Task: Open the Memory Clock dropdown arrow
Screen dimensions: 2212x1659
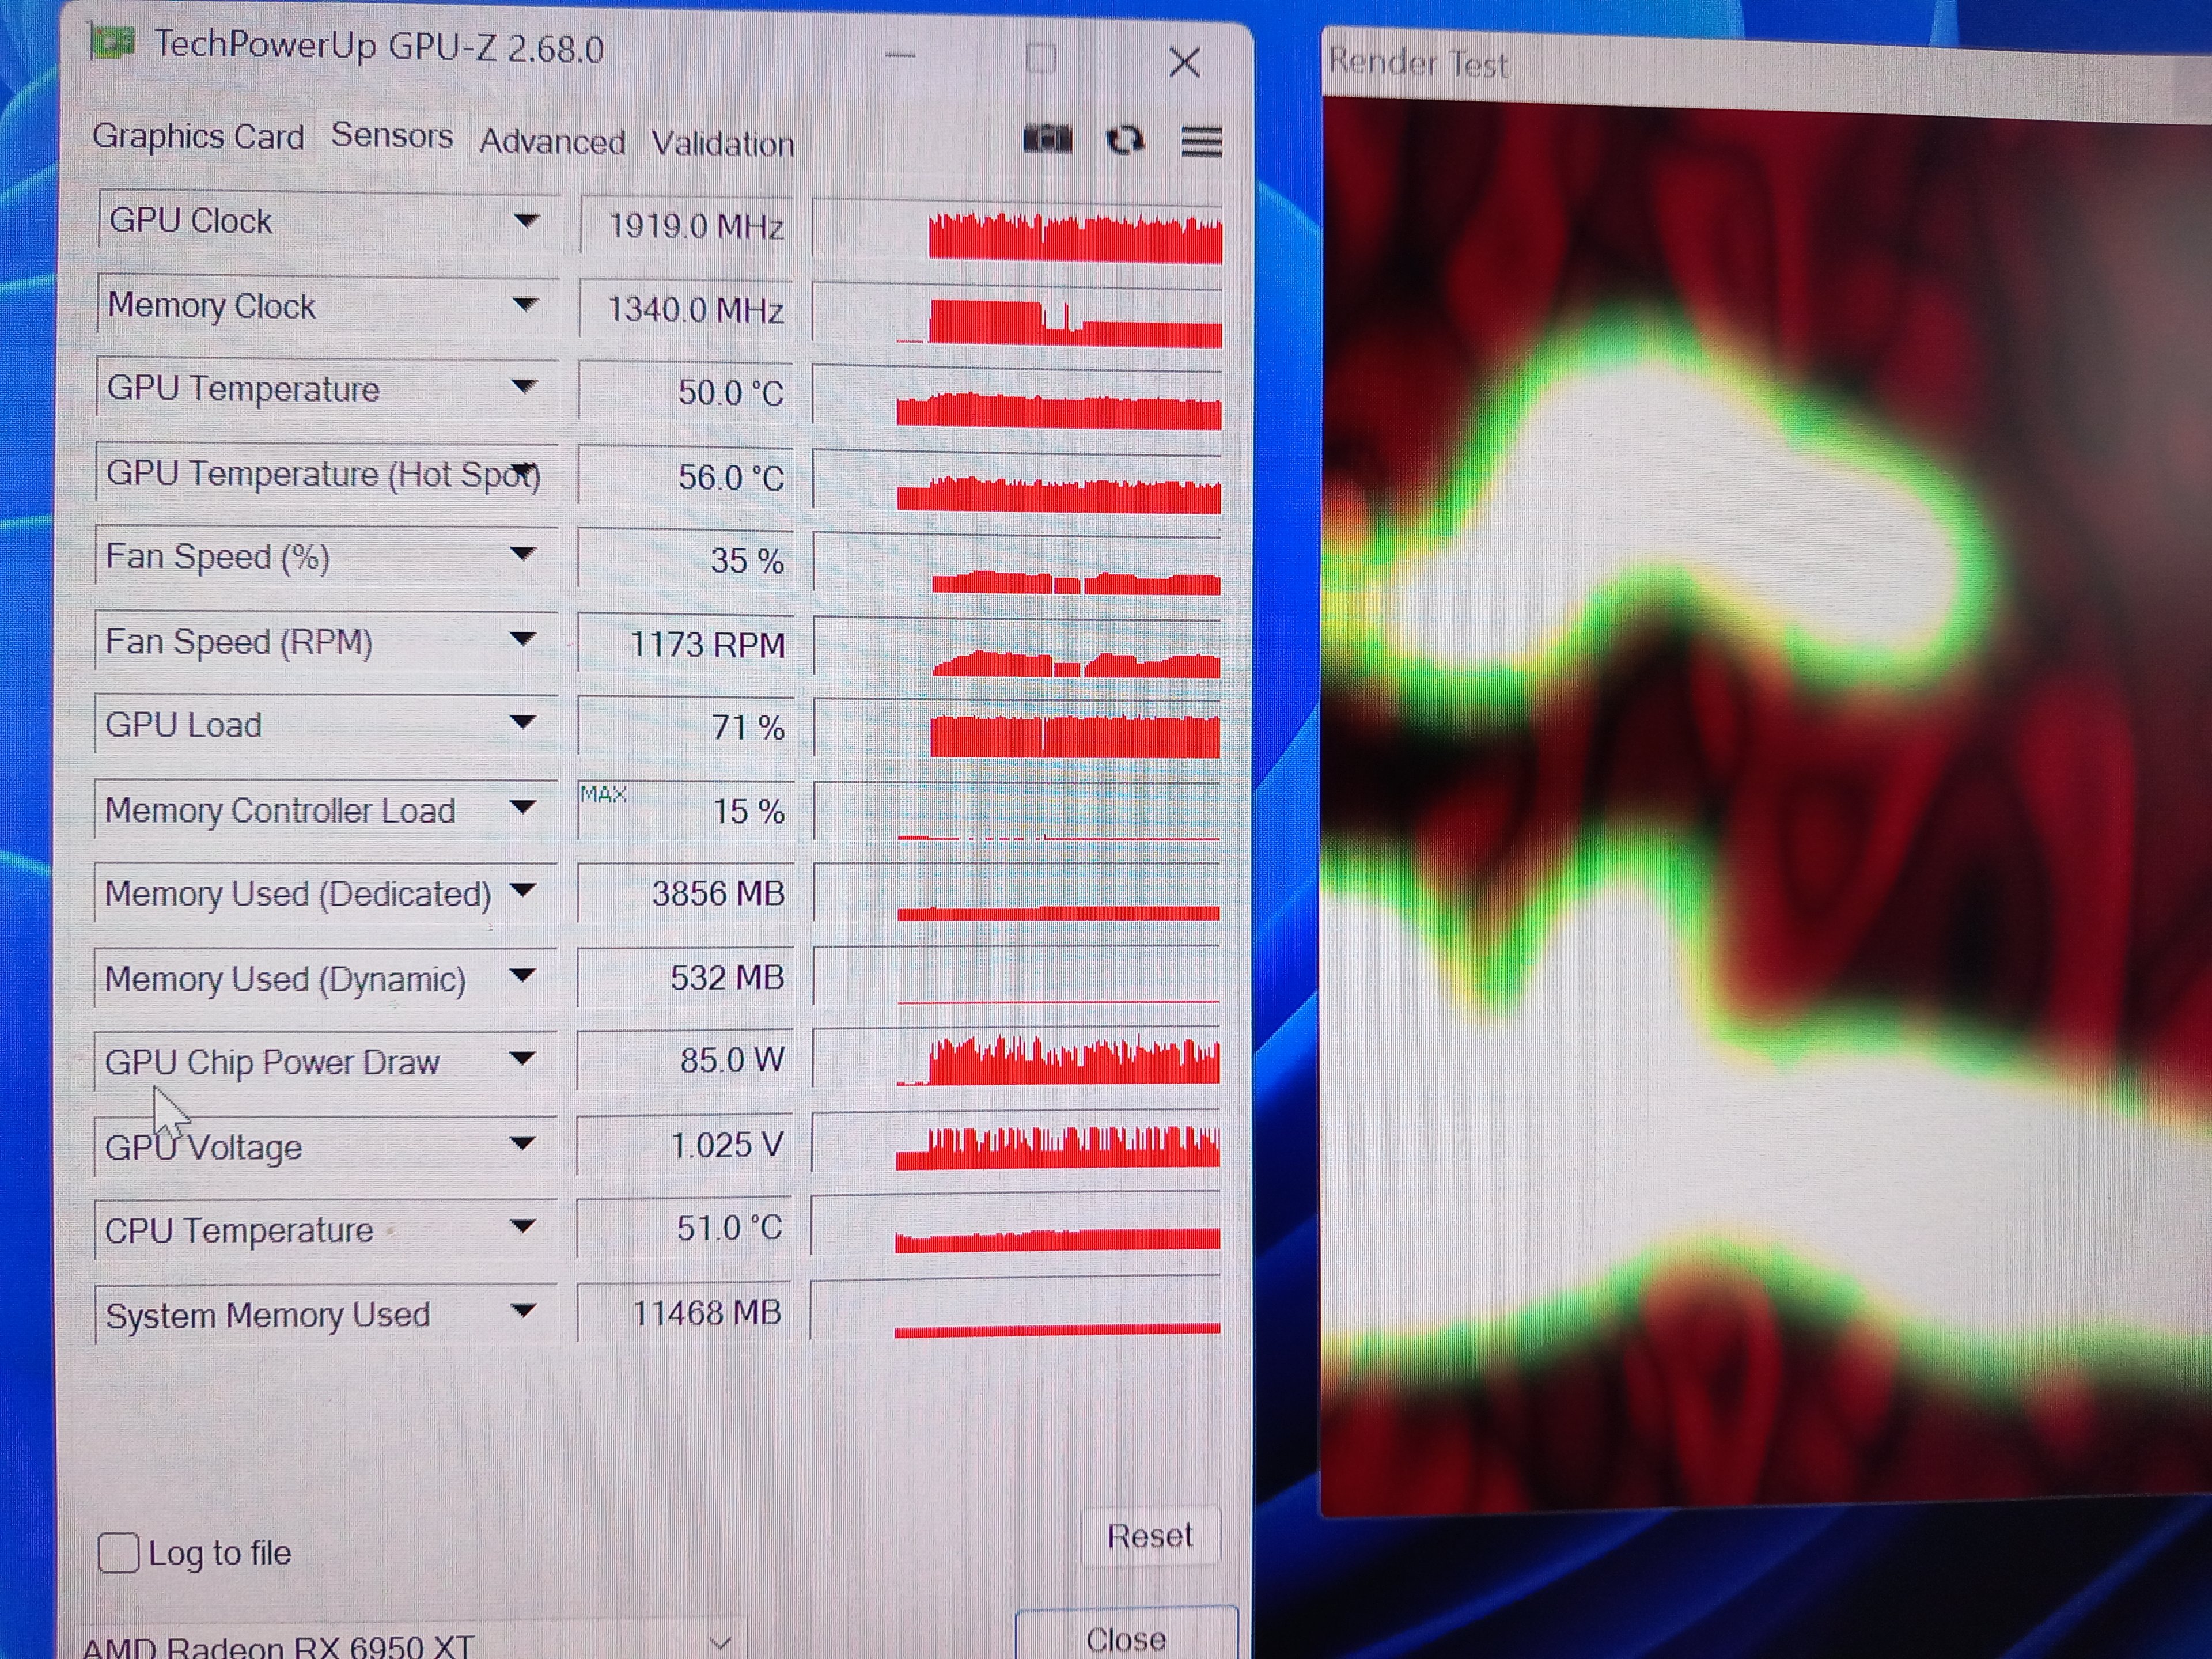Action: 525,305
